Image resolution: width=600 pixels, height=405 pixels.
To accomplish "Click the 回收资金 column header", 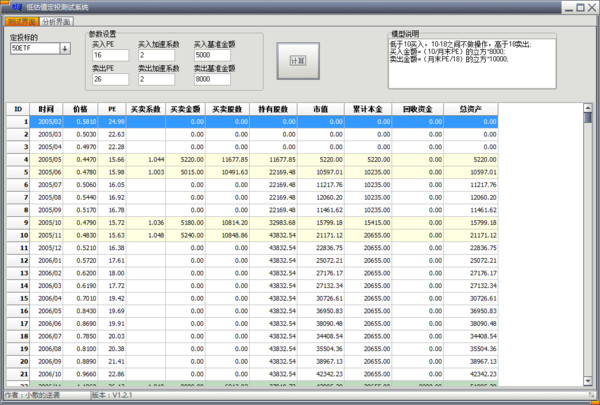I will (x=418, y=109).
